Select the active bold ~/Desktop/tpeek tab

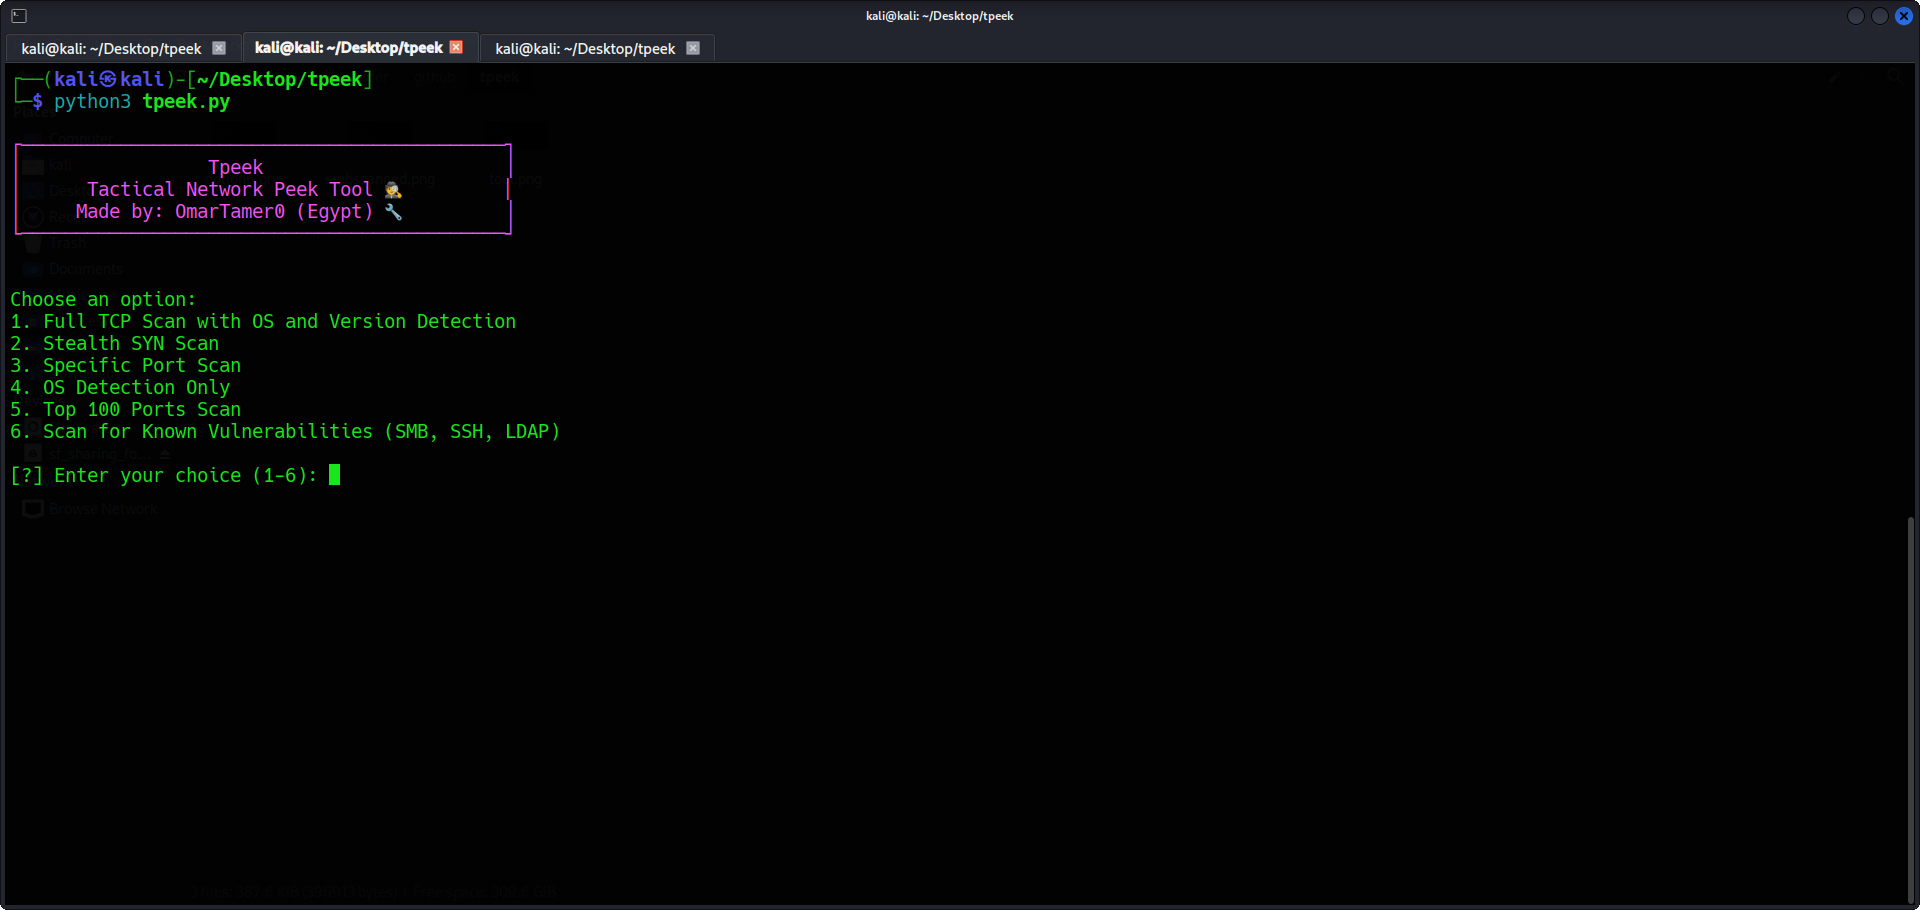click(x=348, y=48)
